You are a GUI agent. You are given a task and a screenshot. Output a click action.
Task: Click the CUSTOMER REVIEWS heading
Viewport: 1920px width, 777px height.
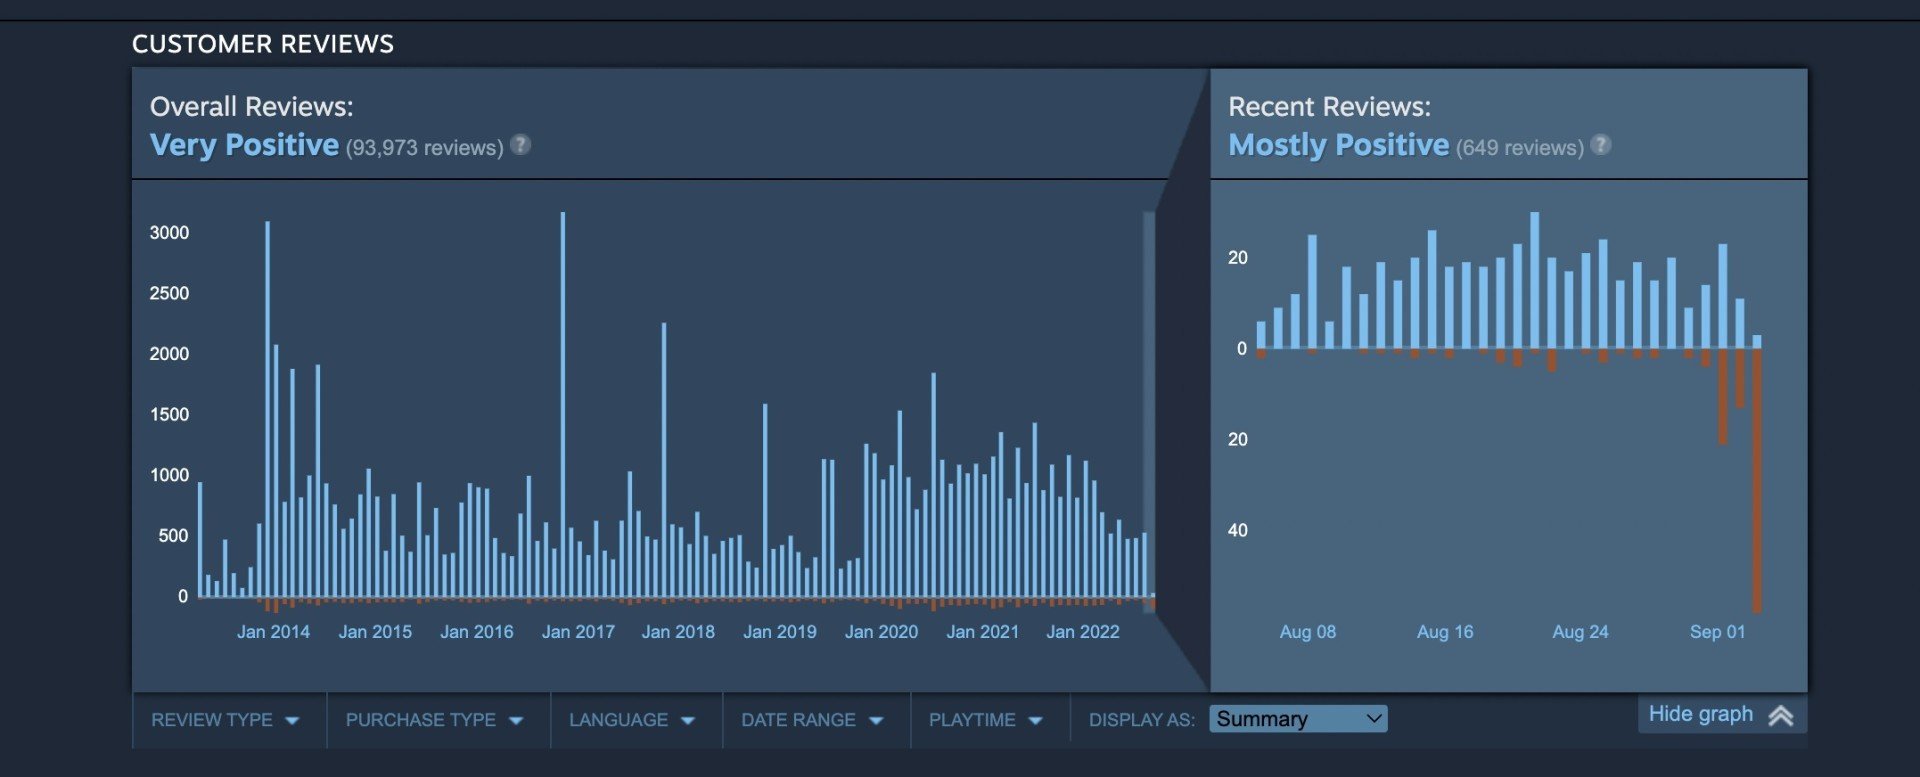point(263,44)
